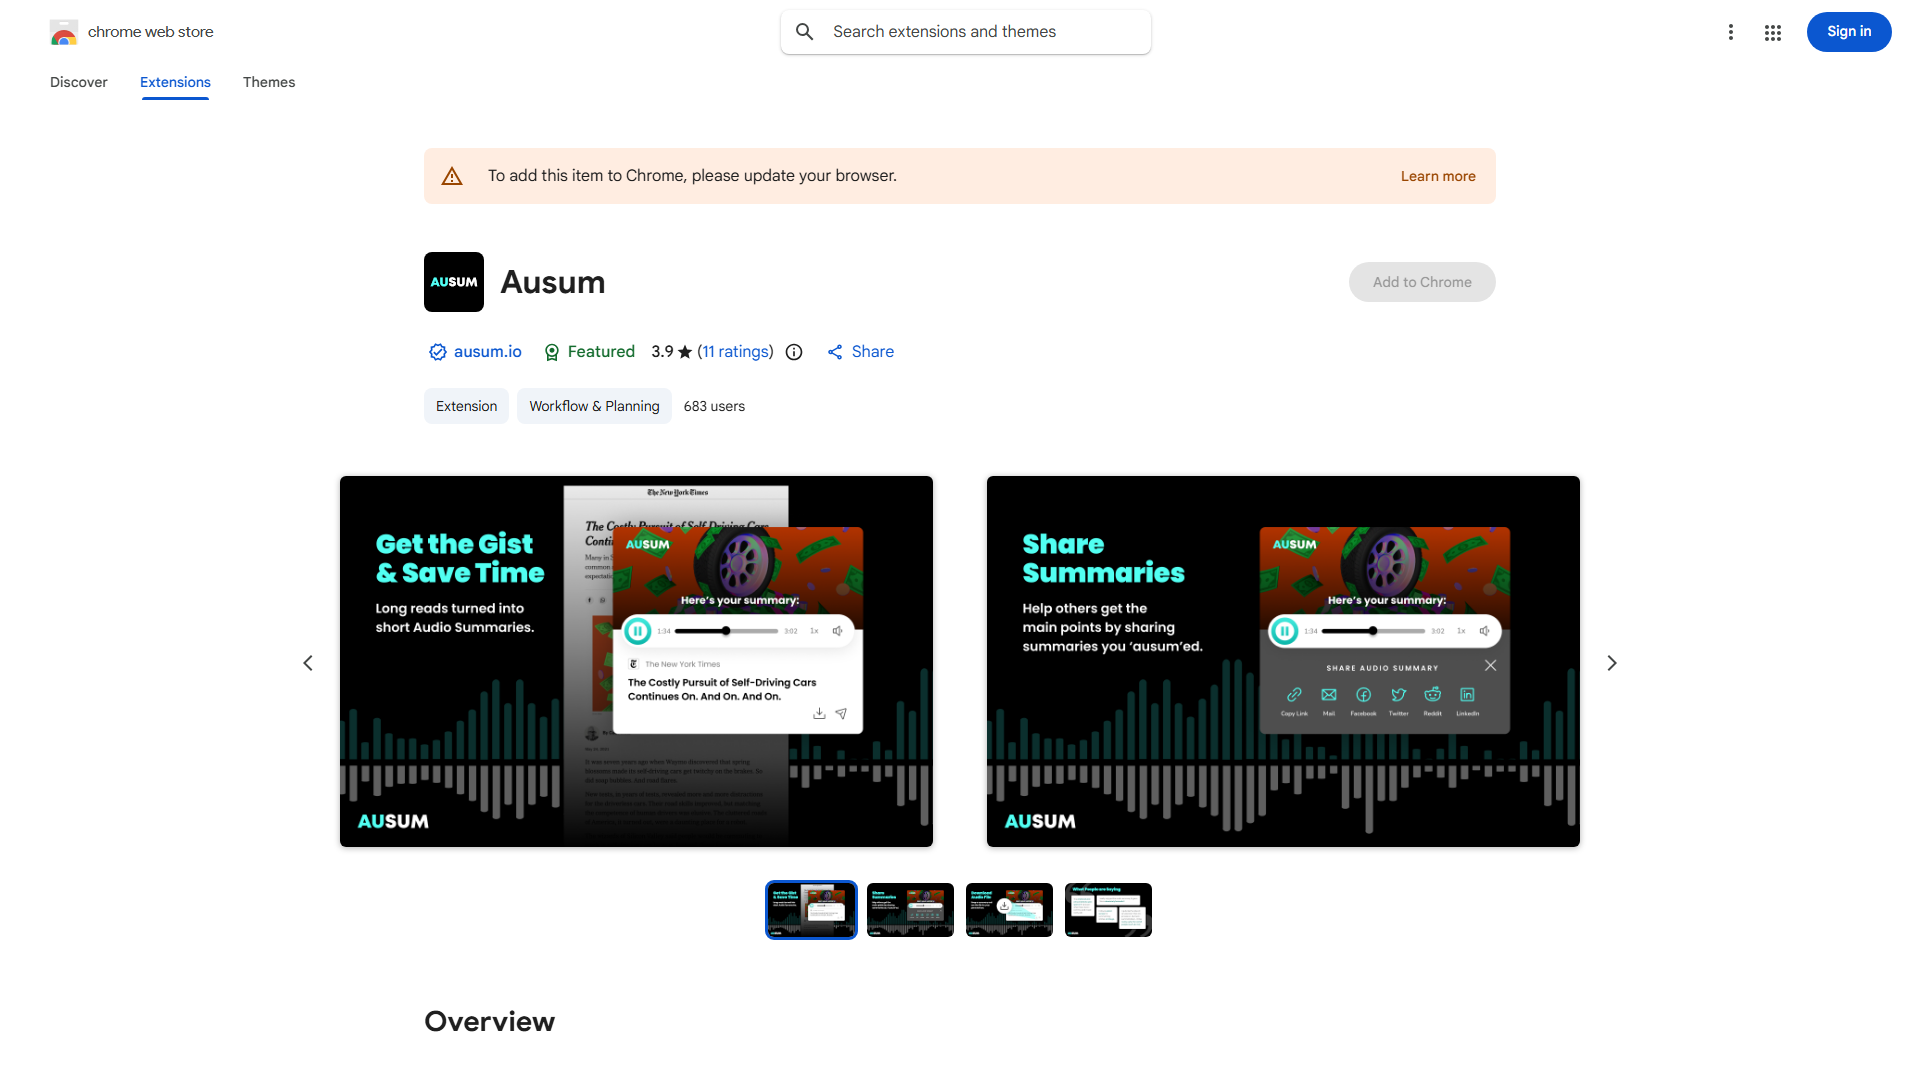The width and height of the screenshot is (1920, 1080).
Task: Click Learn more in update banner
Action: [1437, 176]
